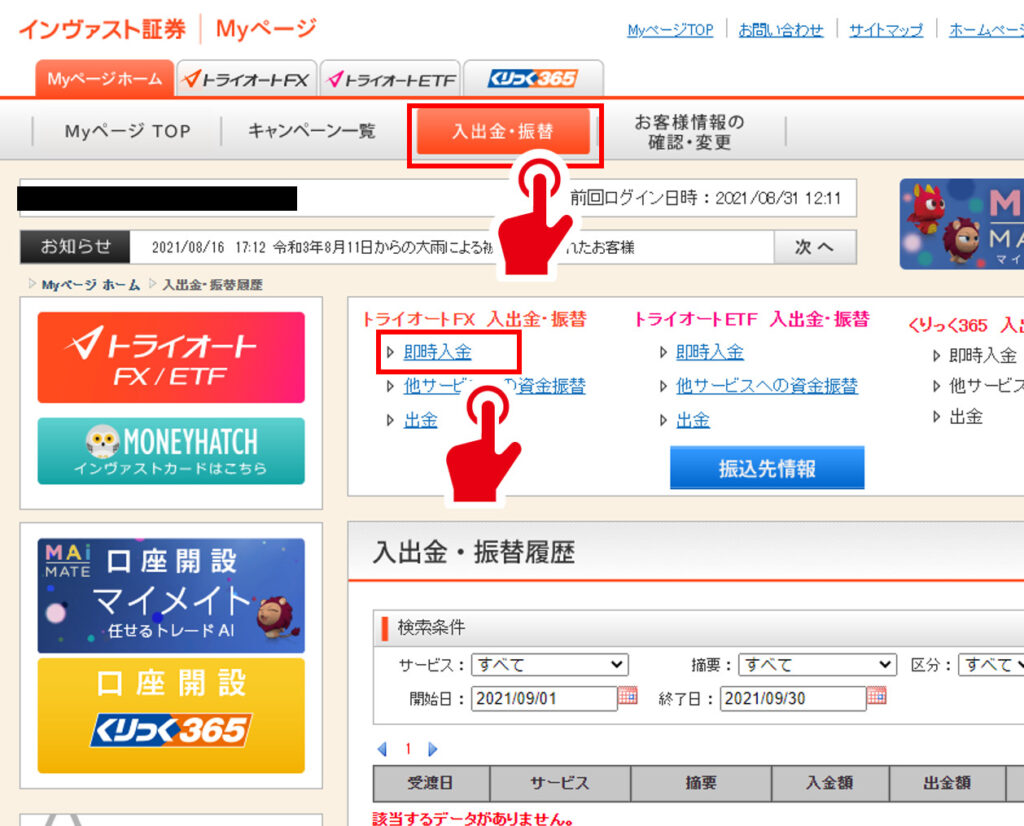Click 次へ button in お知らせ bar
The image size is (1024, 826).
coord(814,247)
